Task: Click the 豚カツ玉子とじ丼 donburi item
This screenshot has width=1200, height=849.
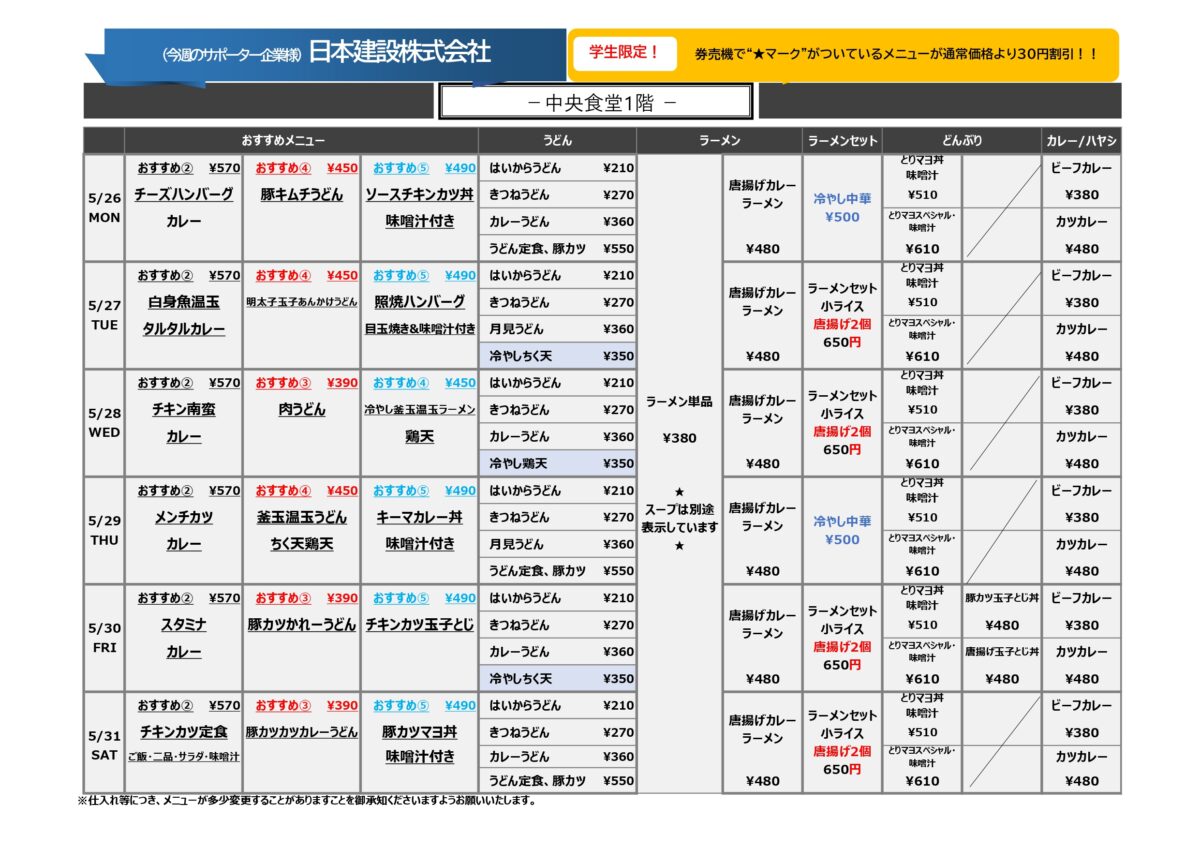Action: coord(1002,598)
